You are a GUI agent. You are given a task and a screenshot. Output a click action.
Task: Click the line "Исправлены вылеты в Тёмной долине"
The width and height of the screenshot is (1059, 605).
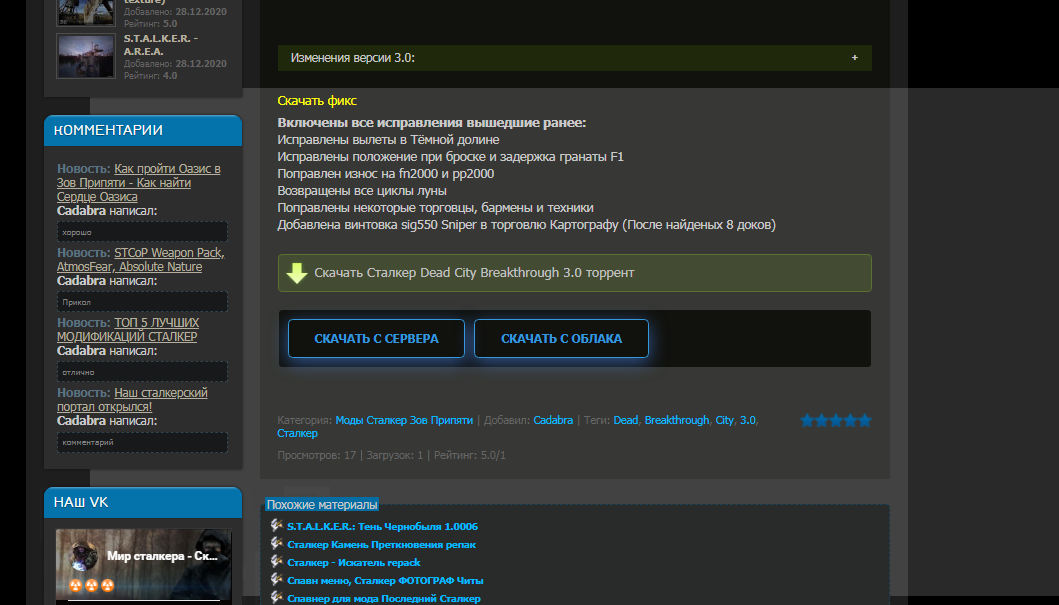pyautogui.click(x=388, y=140)
